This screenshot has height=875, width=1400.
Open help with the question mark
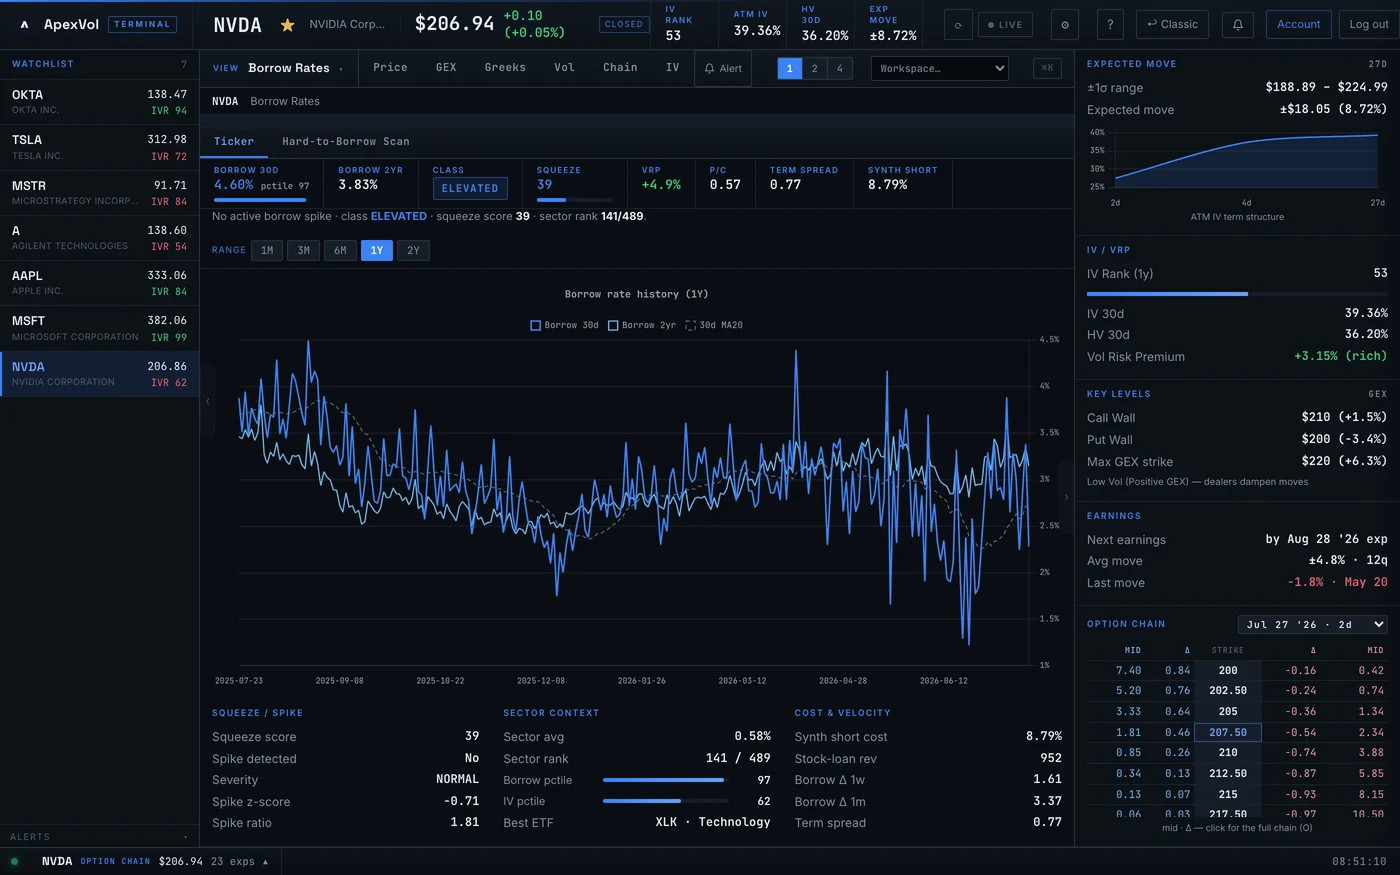1109,24
